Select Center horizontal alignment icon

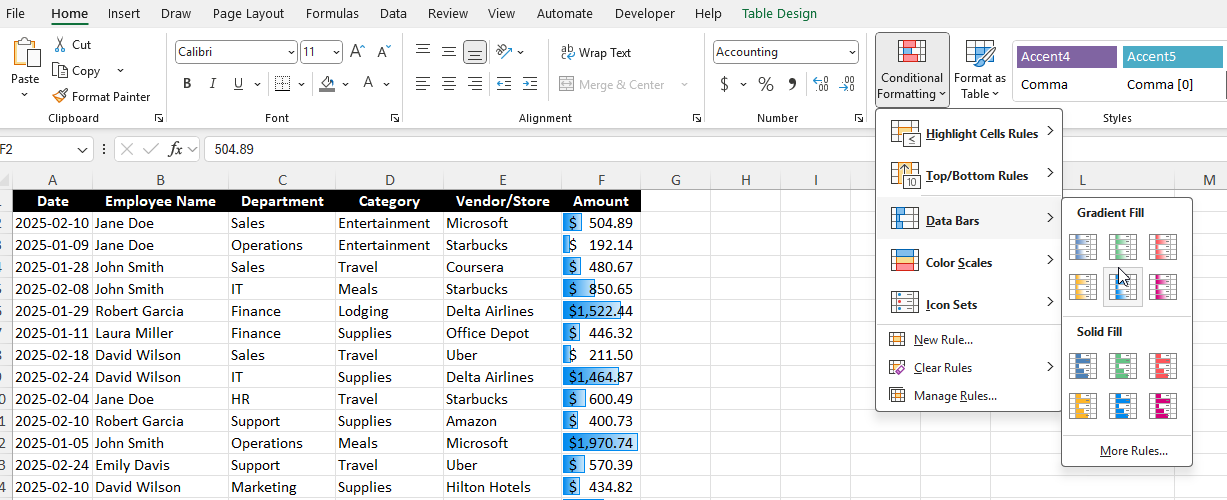[449, 84]
